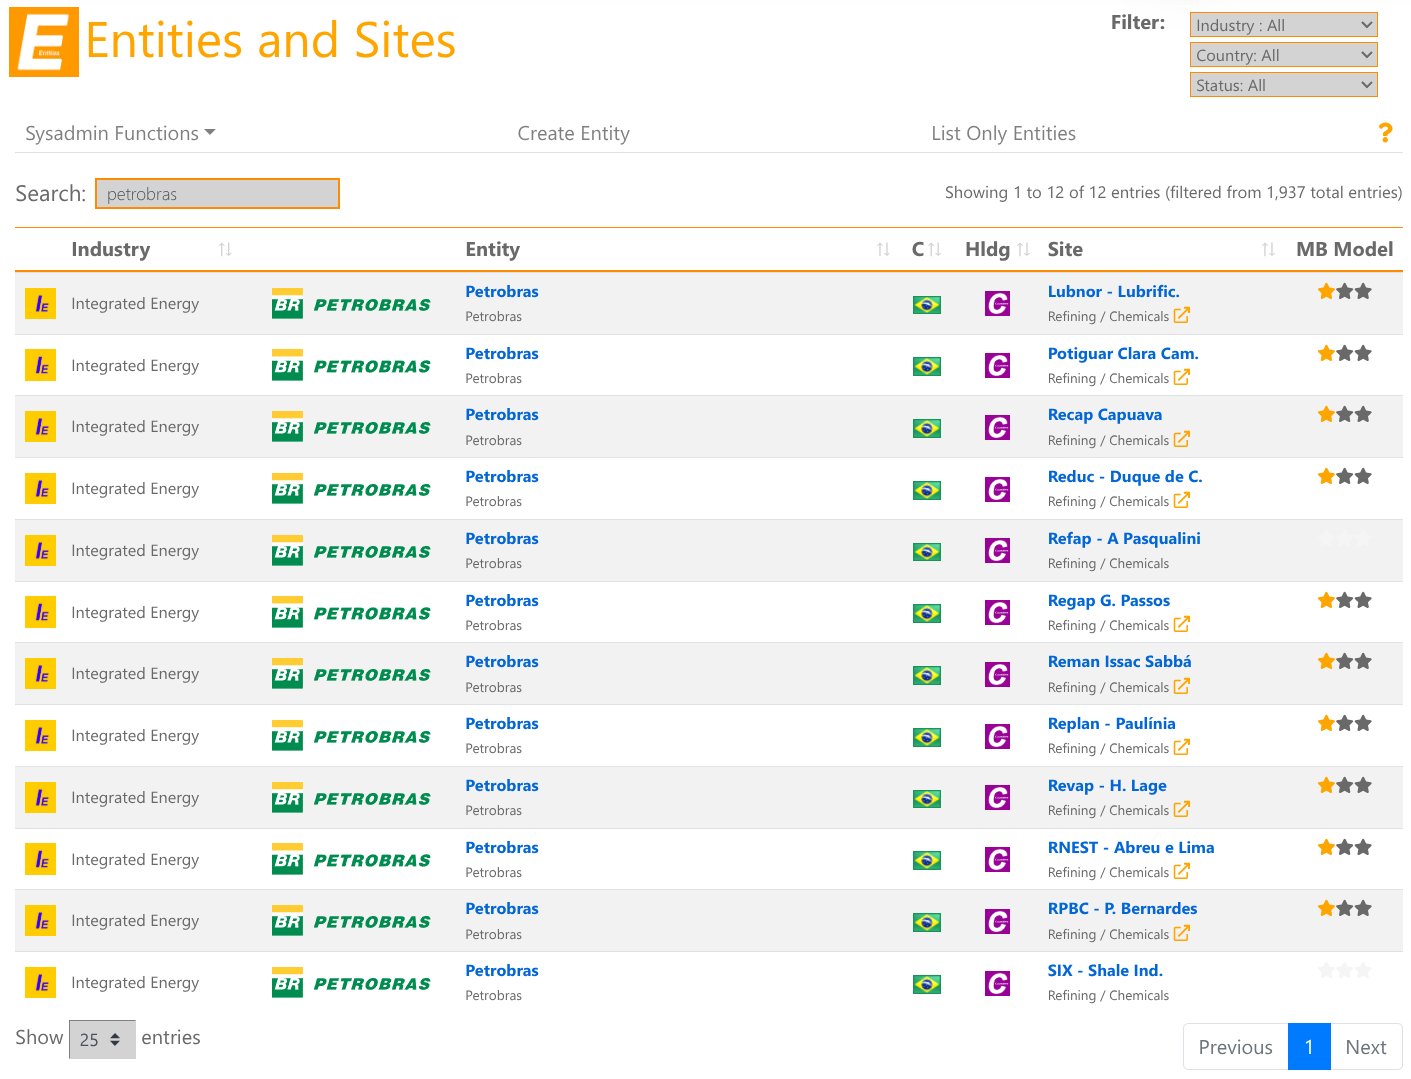Open the Industry filter dropdown
Image resolution: width=1411 pixels, height=1079 pixels.
click(1284, 25)
